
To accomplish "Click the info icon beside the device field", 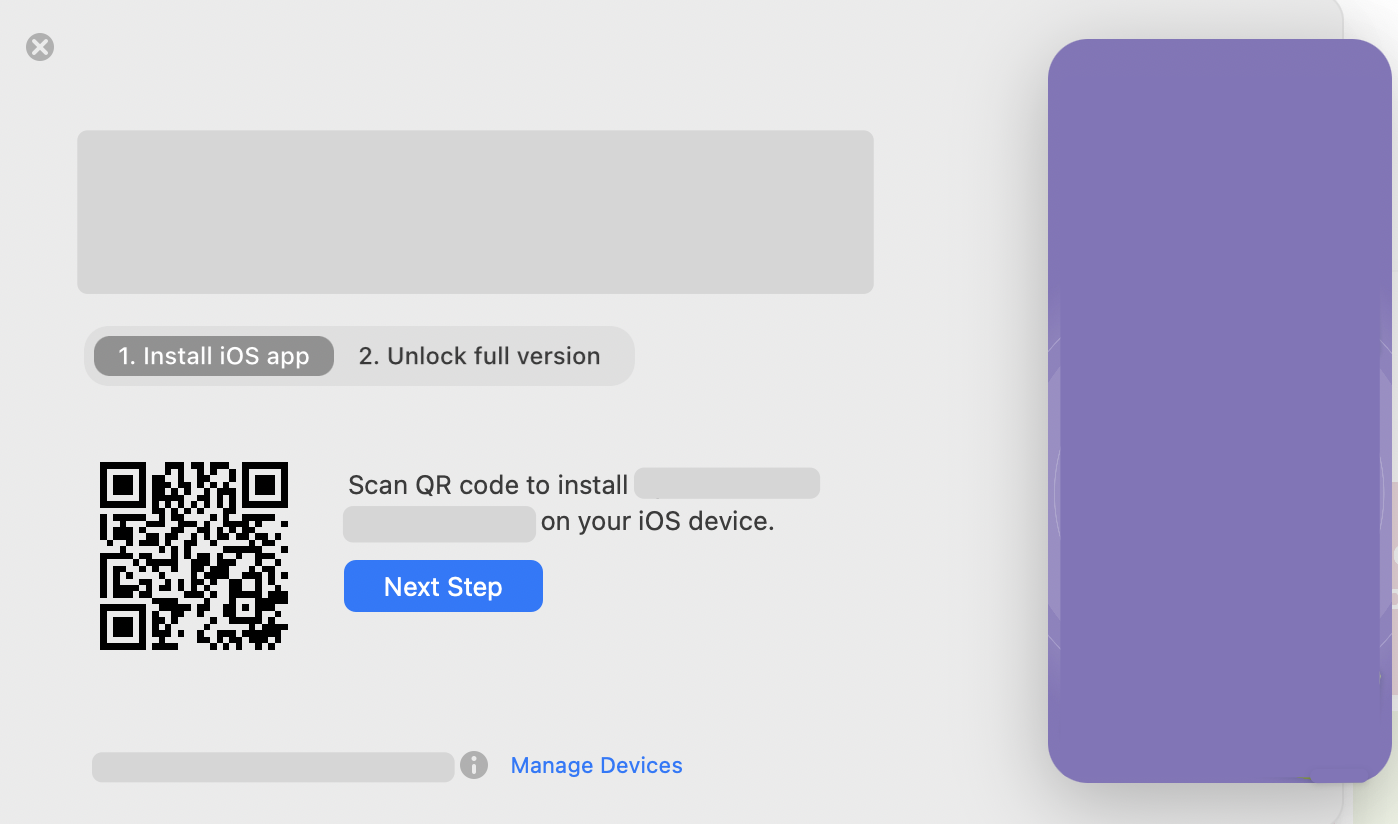I will pyautogui.click(x=473, y=765).
